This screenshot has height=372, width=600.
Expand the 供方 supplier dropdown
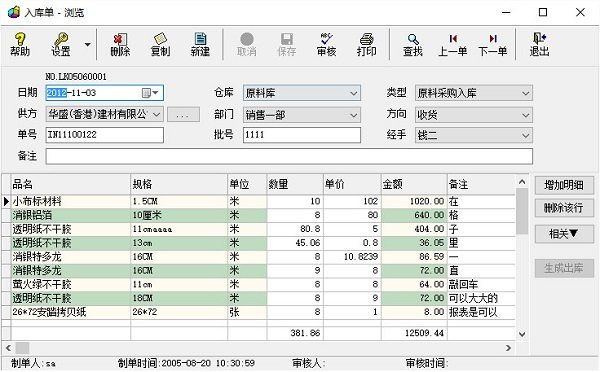coord(156,114)
